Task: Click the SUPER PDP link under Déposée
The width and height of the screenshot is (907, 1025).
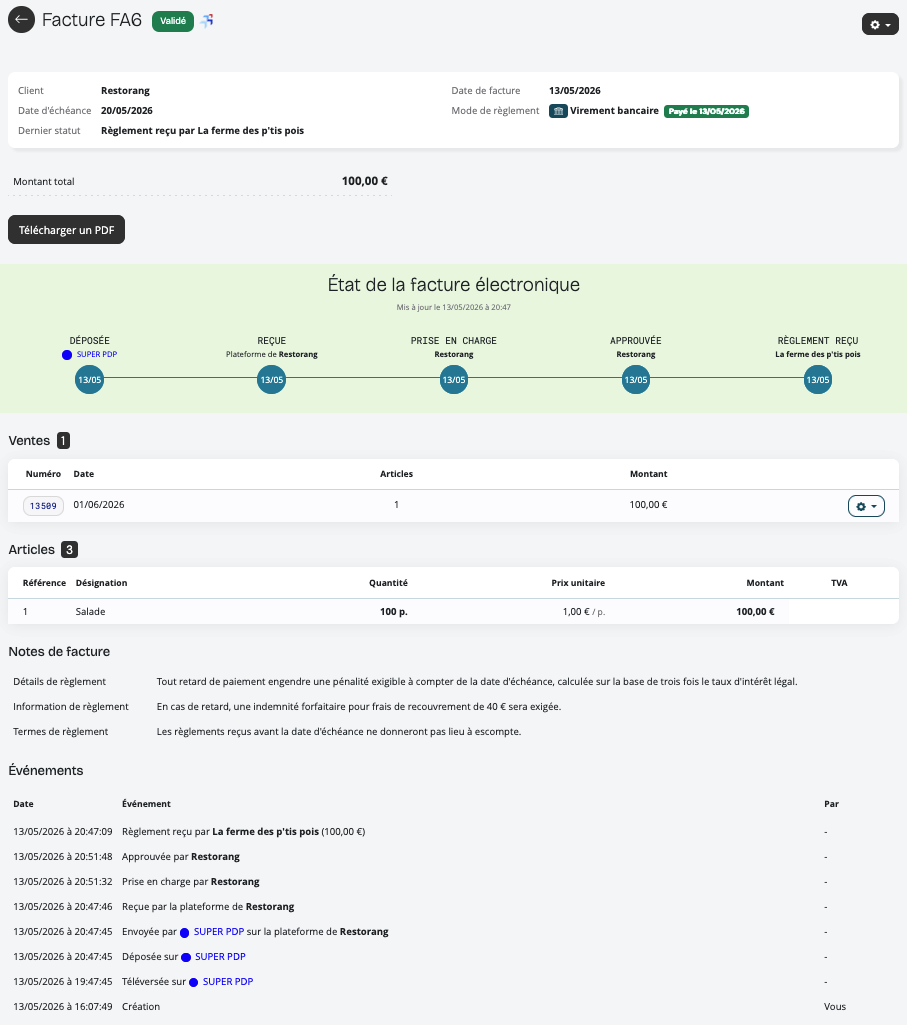Action: pyautogui.click(x=97, y=354)
